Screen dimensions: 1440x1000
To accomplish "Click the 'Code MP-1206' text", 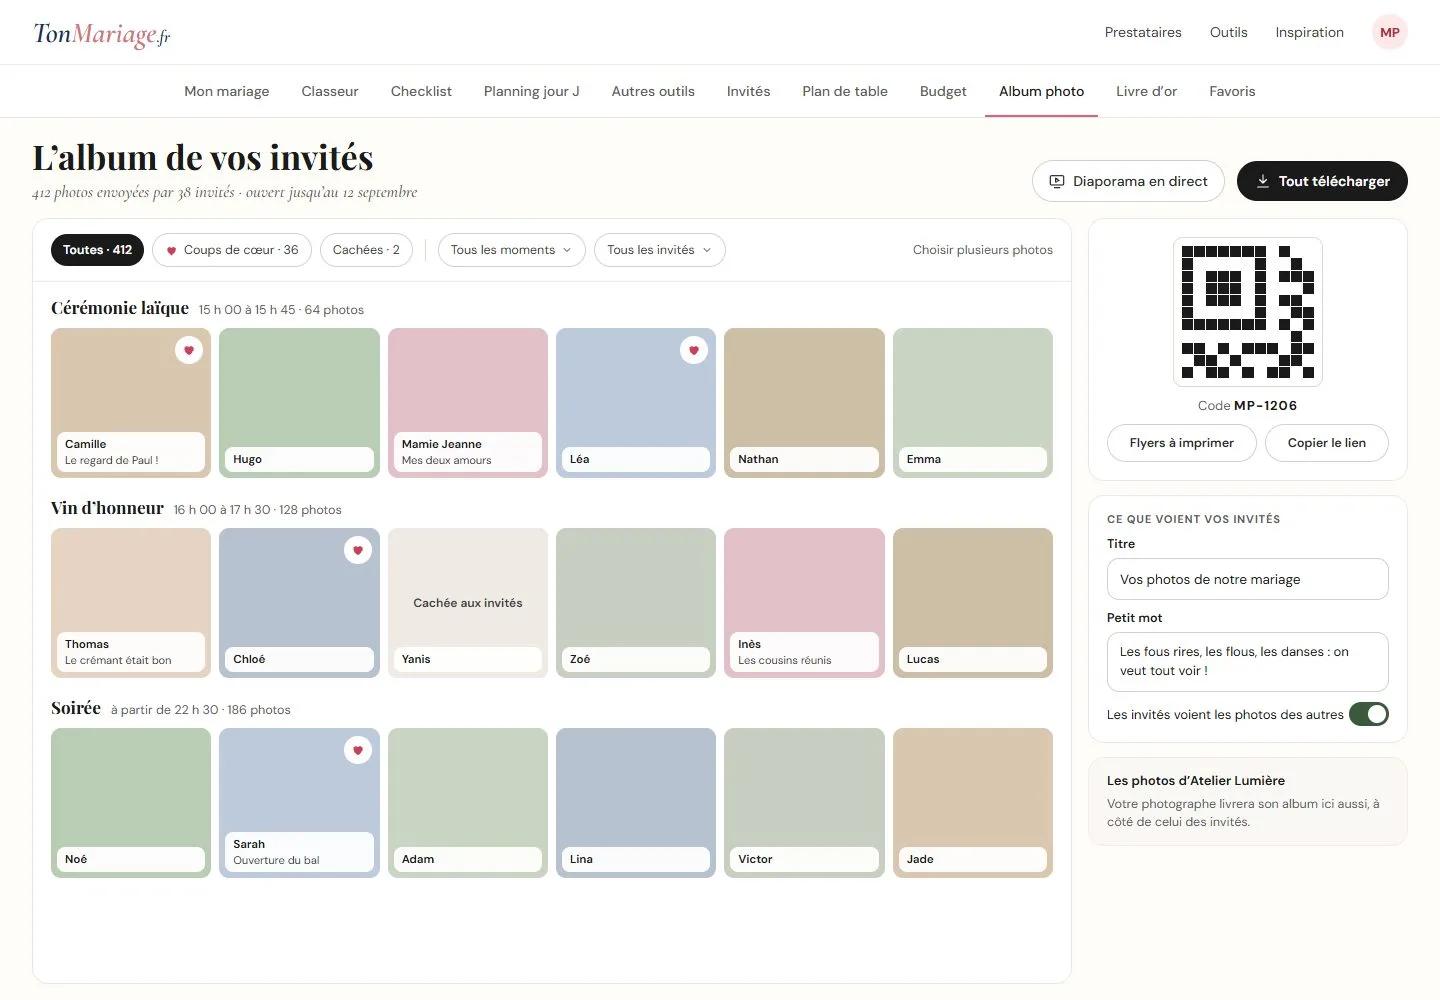I will pos(1247,406).
